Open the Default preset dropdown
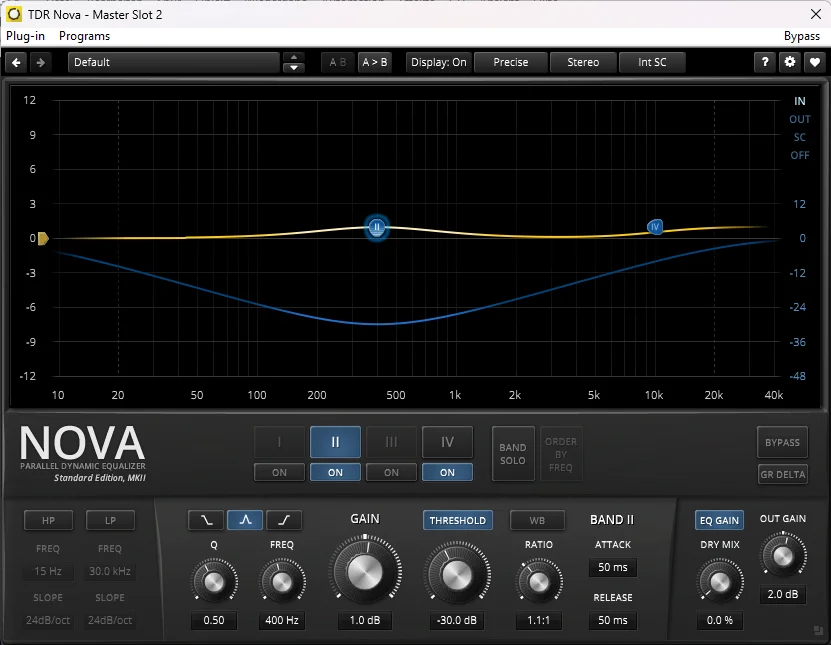The width and height of the screenshot is (831, 645). click(174, 63)
